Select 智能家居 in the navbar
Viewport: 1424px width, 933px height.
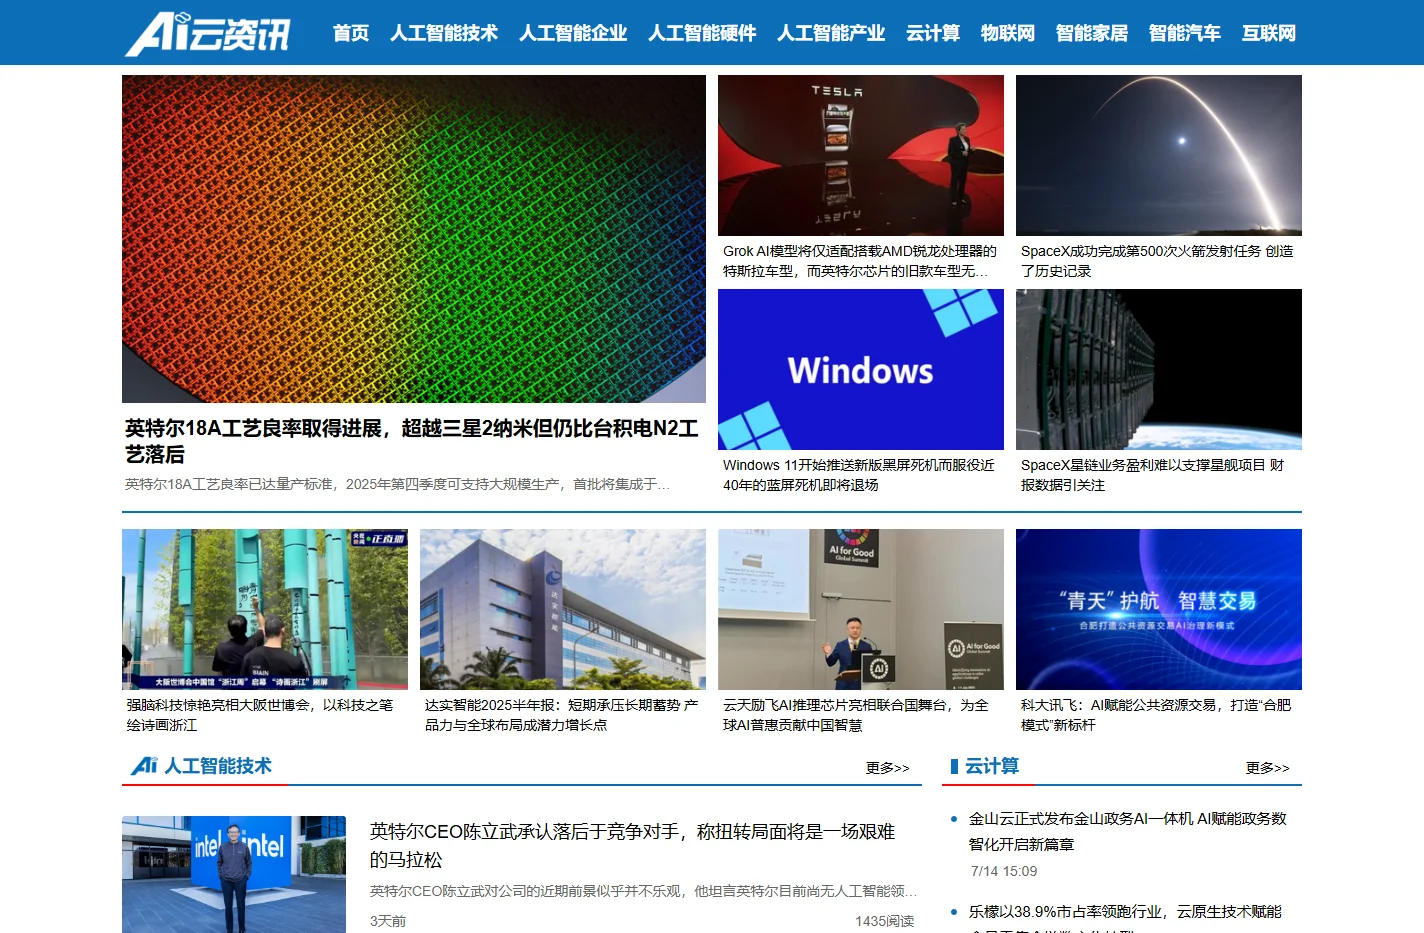click(1092, 33)
